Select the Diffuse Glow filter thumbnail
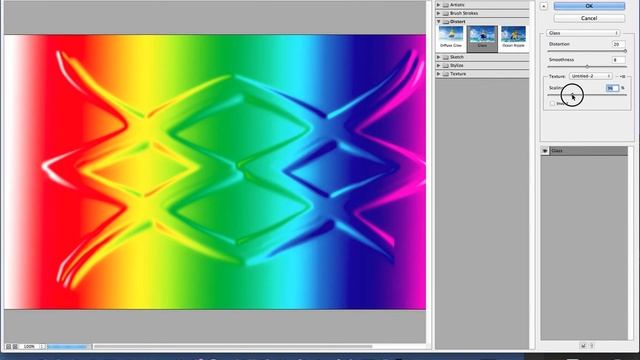This screenshot has width=640, height=360. pyautogui.click(x=451, y=38)
